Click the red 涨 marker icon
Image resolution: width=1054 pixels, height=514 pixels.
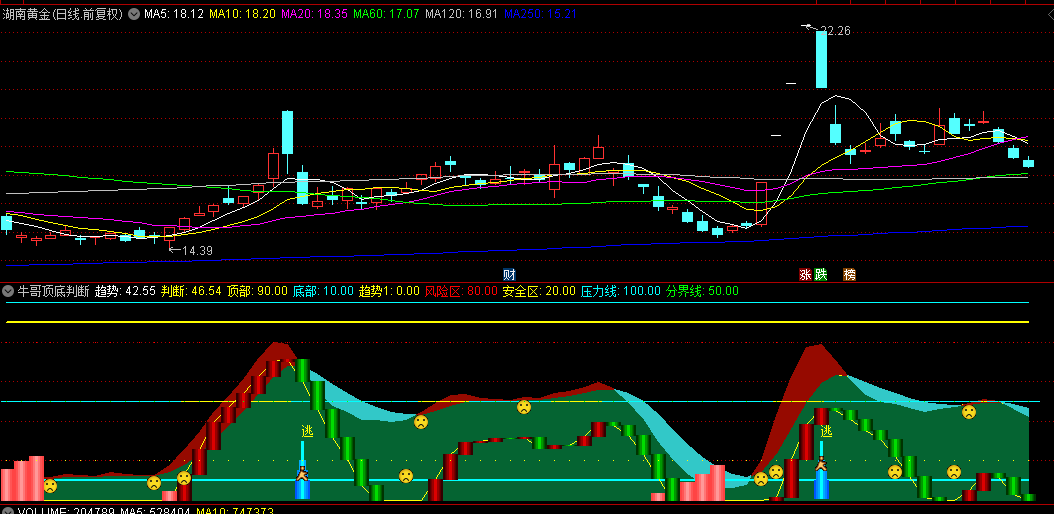pyautogui.click(x=805, y=274)
